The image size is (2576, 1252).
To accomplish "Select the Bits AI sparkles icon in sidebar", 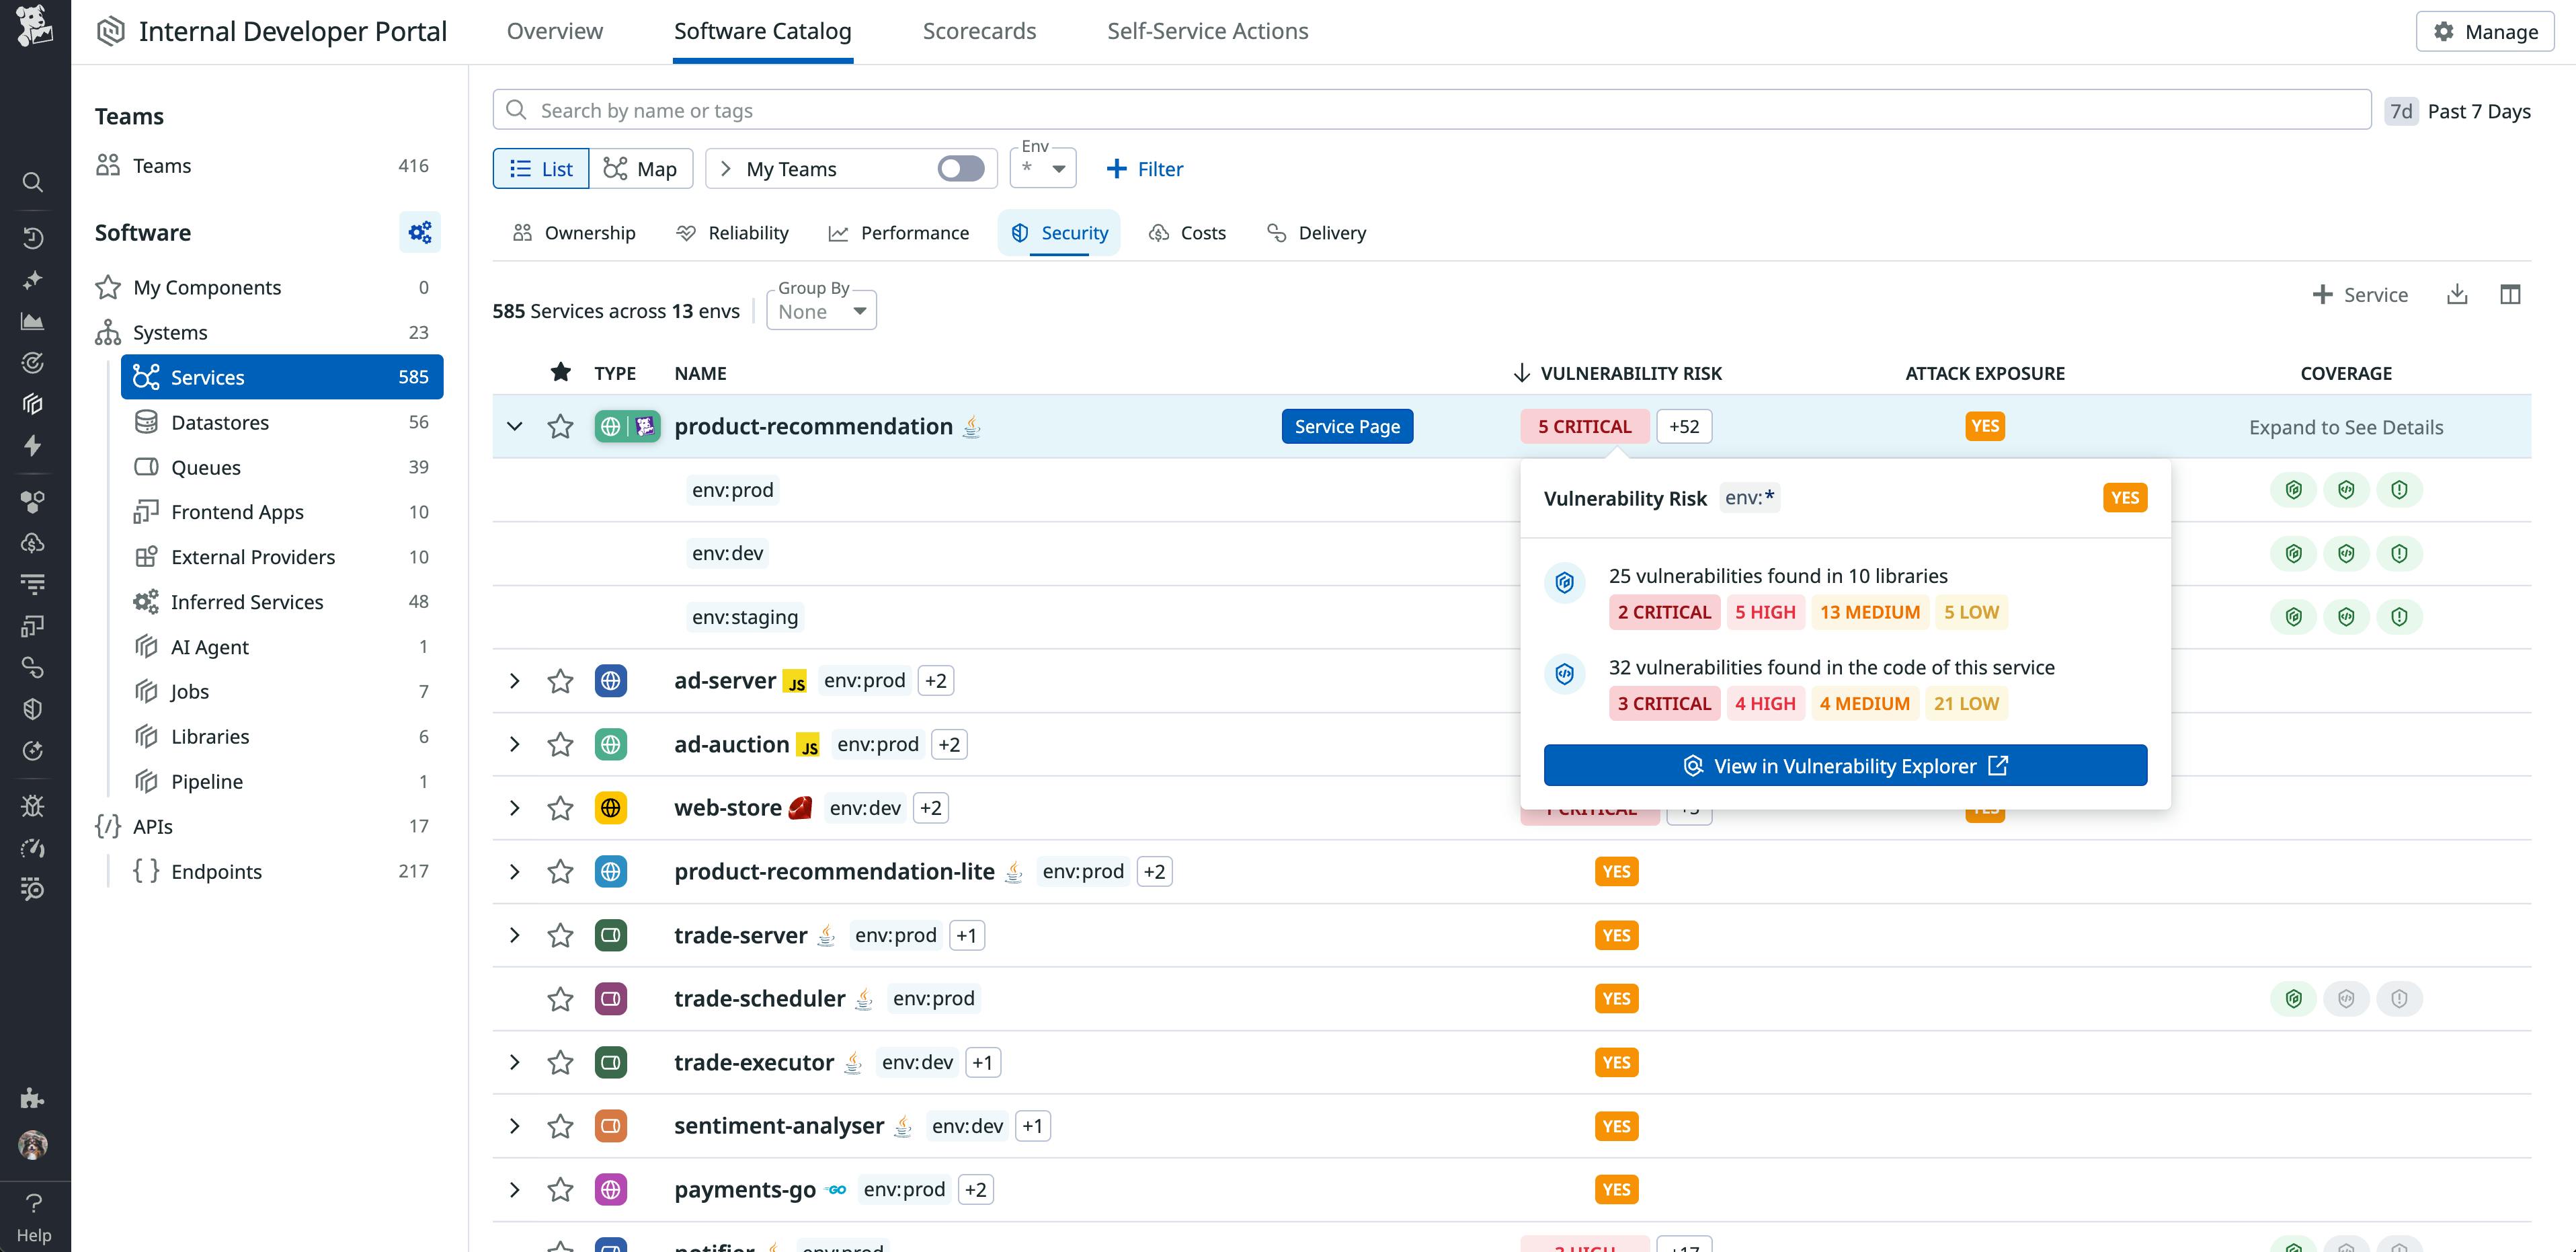I will tap(33, 280).
